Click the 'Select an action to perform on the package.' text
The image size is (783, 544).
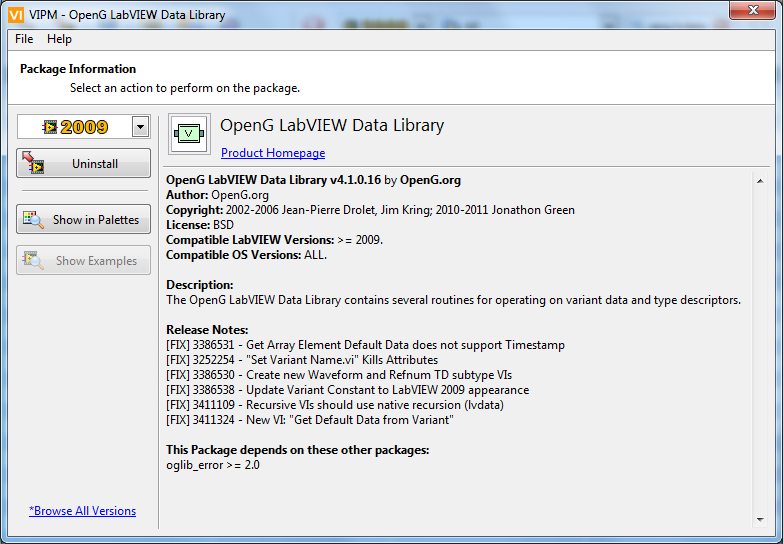coord(185,88)
